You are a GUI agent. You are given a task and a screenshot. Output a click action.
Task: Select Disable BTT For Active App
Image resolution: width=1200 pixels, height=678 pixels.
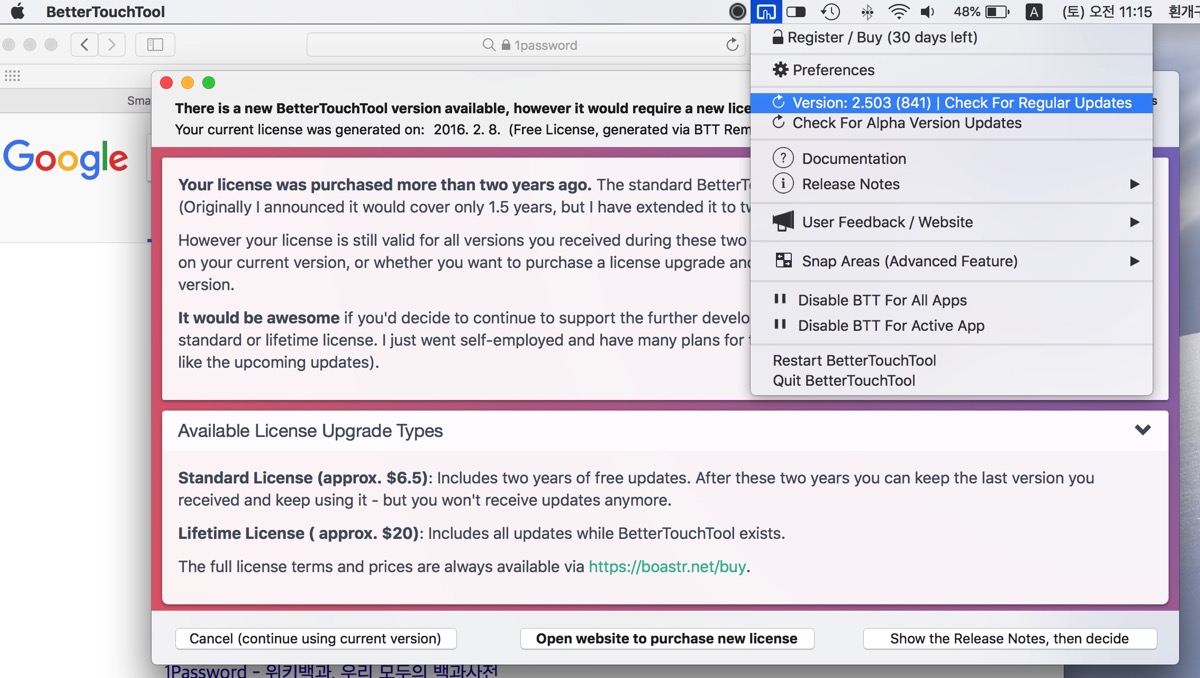pos(951,325)
